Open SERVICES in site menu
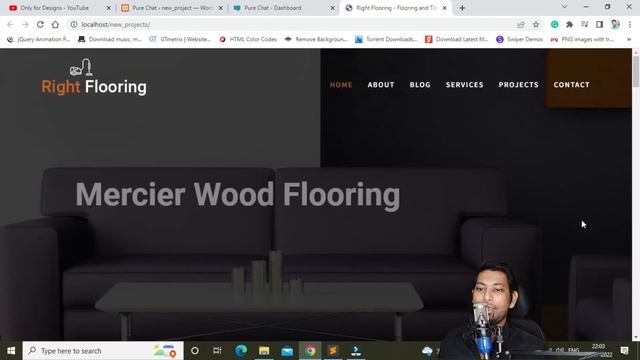 point(464,84)
